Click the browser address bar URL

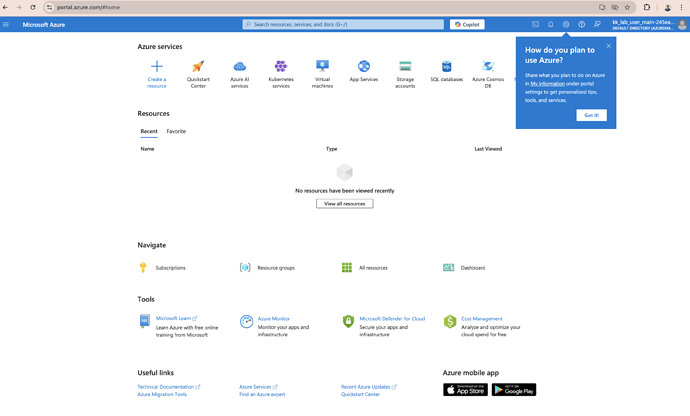[88, 7]
